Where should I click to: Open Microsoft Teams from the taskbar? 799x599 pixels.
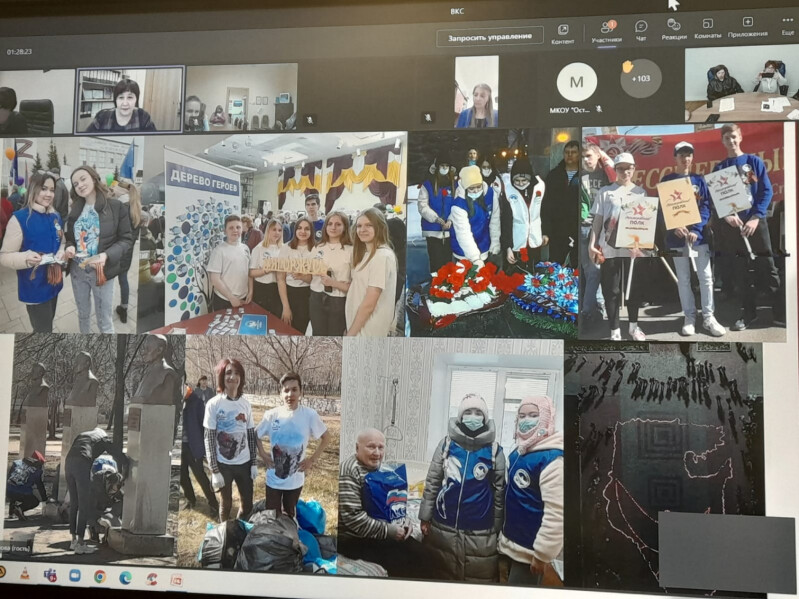tap(50, 575)
